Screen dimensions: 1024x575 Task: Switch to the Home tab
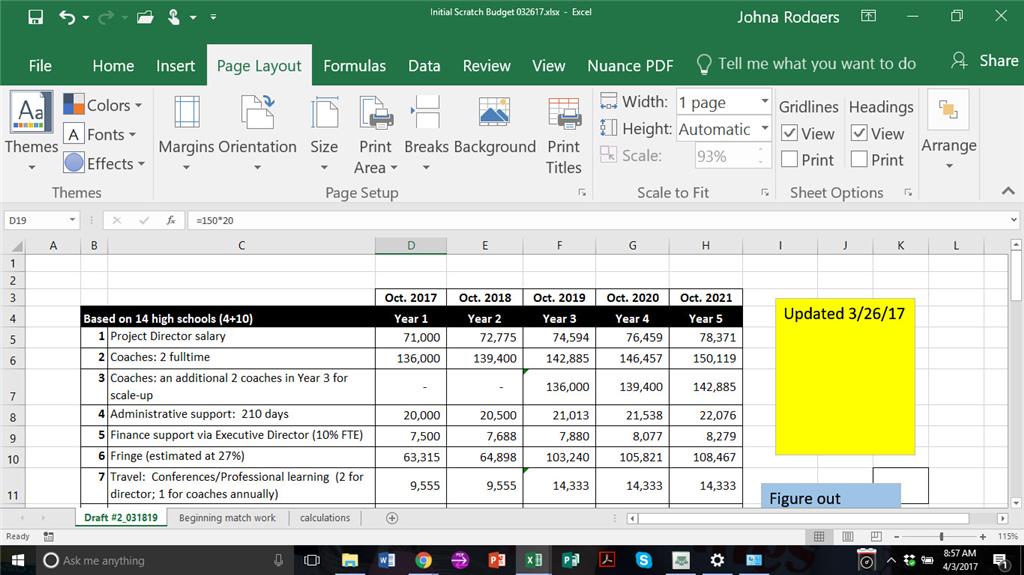pyautogui.click(x=113, y=65)
